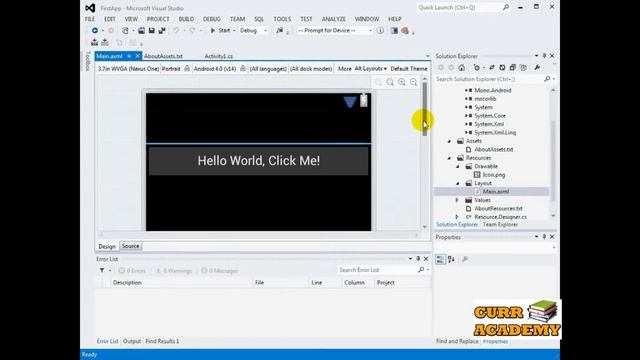Image resolution: width=640 pixels, height=360 pixels.
Task: Click the zoom out magnifier in designer
Action: [x=414, y=82]
